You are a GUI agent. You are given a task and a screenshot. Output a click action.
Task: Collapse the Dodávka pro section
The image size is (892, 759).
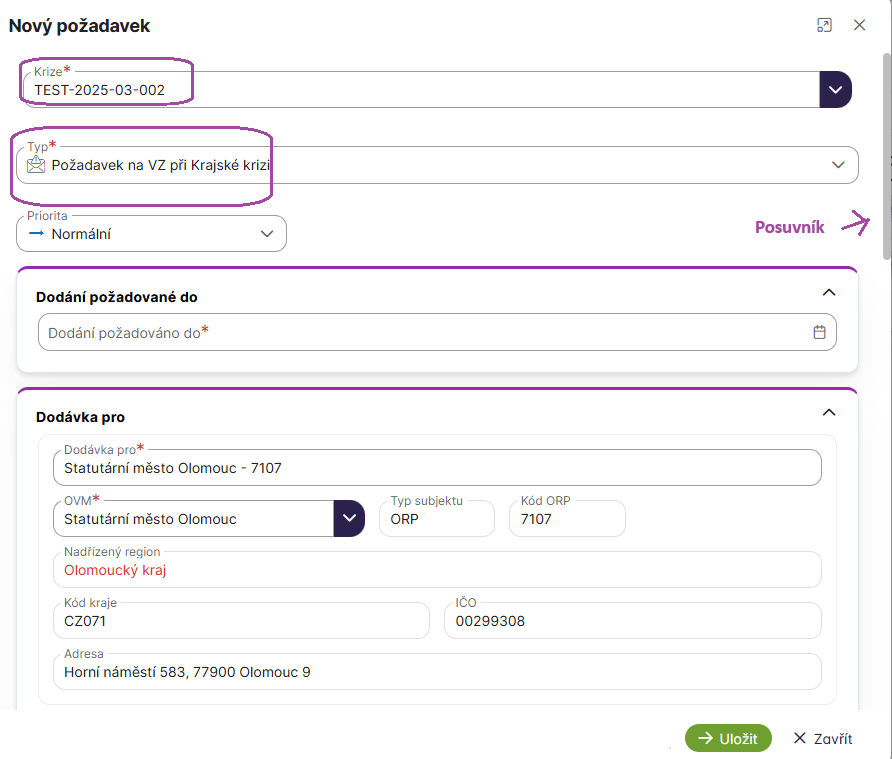coord(827,412)
